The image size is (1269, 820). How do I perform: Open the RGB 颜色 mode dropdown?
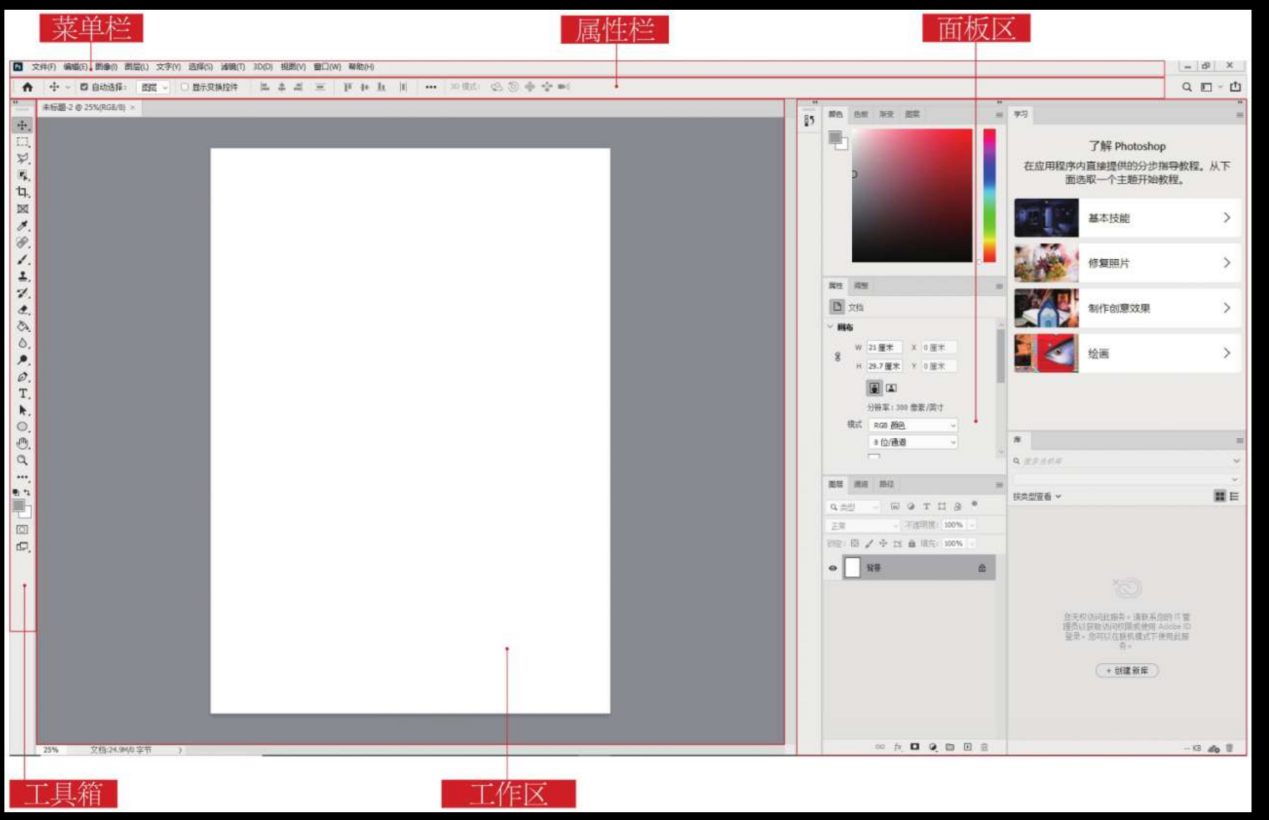tap(913, 425)
